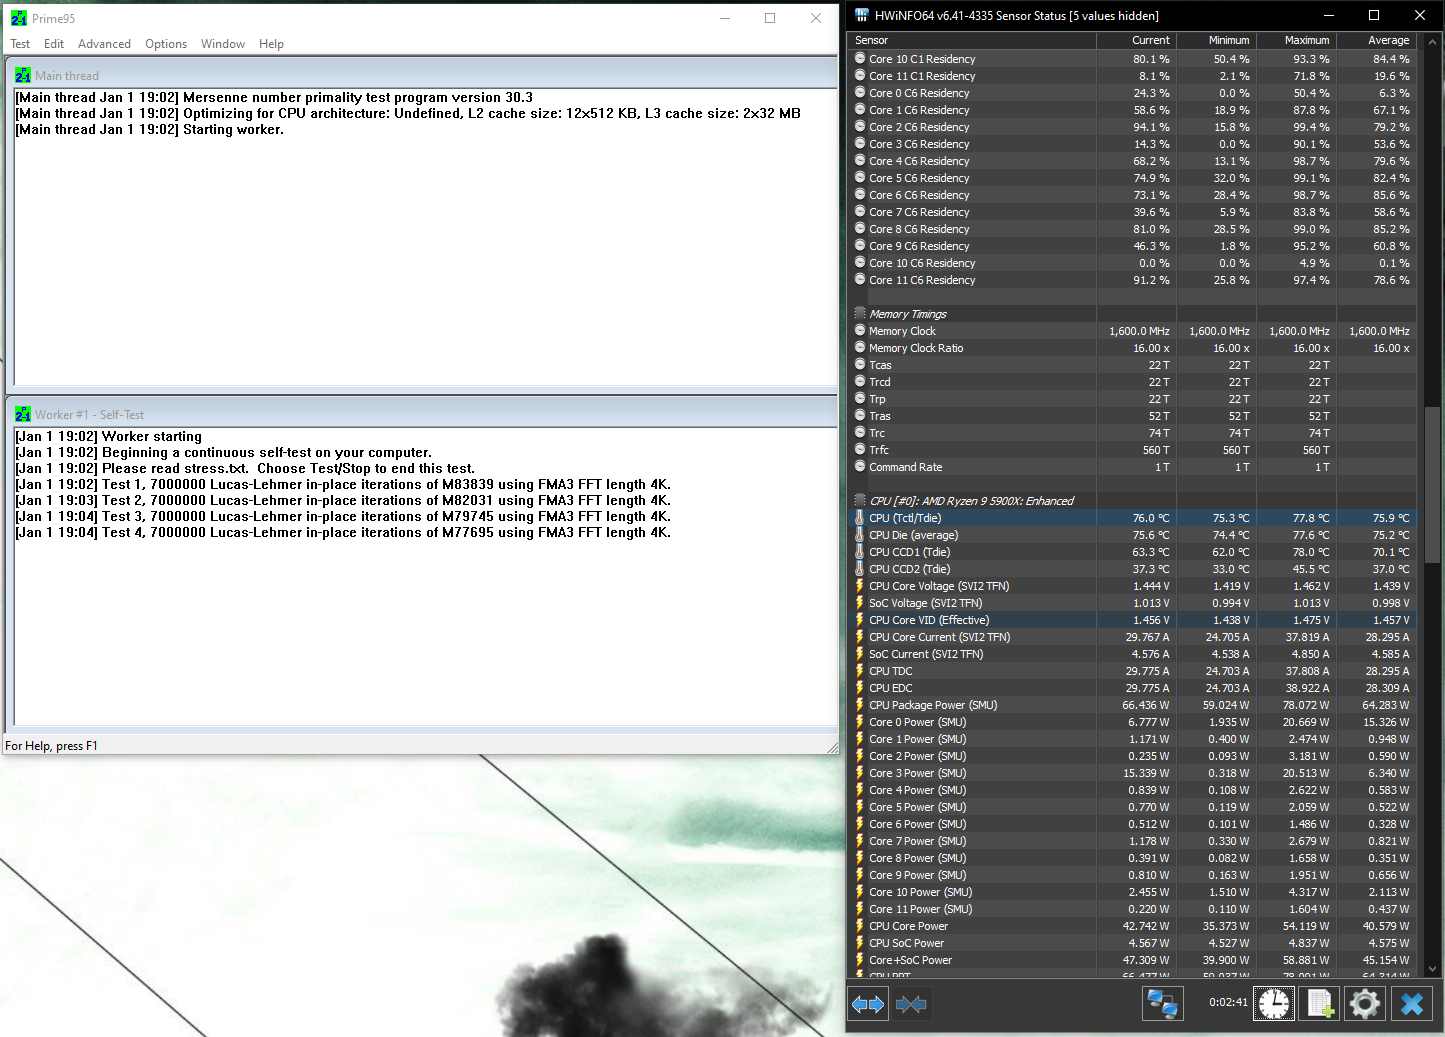
Task: Select the Trfc timing row
Action: (x=1133, y=450)
